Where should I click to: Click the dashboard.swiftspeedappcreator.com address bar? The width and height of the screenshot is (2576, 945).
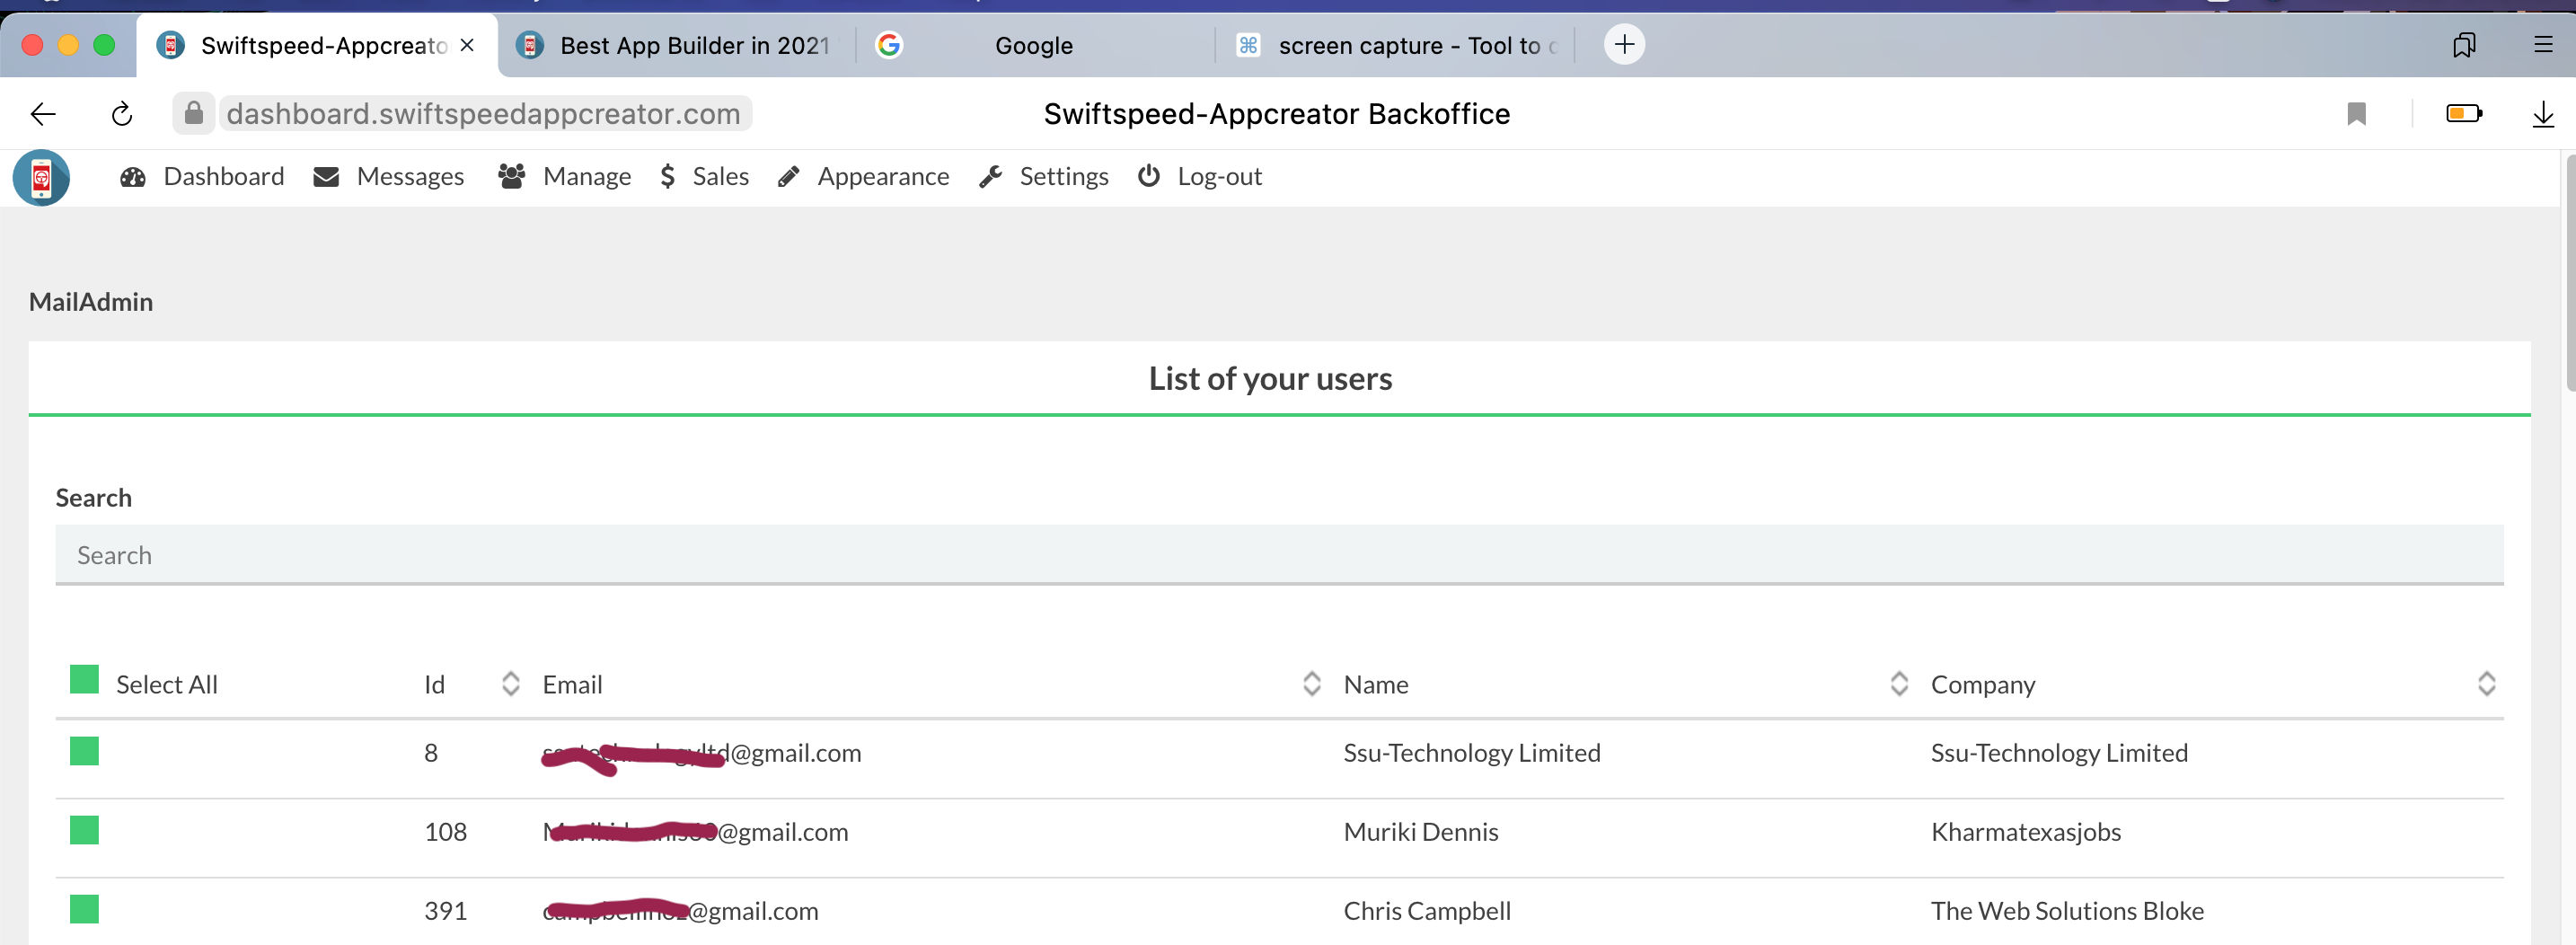(484, 114)
